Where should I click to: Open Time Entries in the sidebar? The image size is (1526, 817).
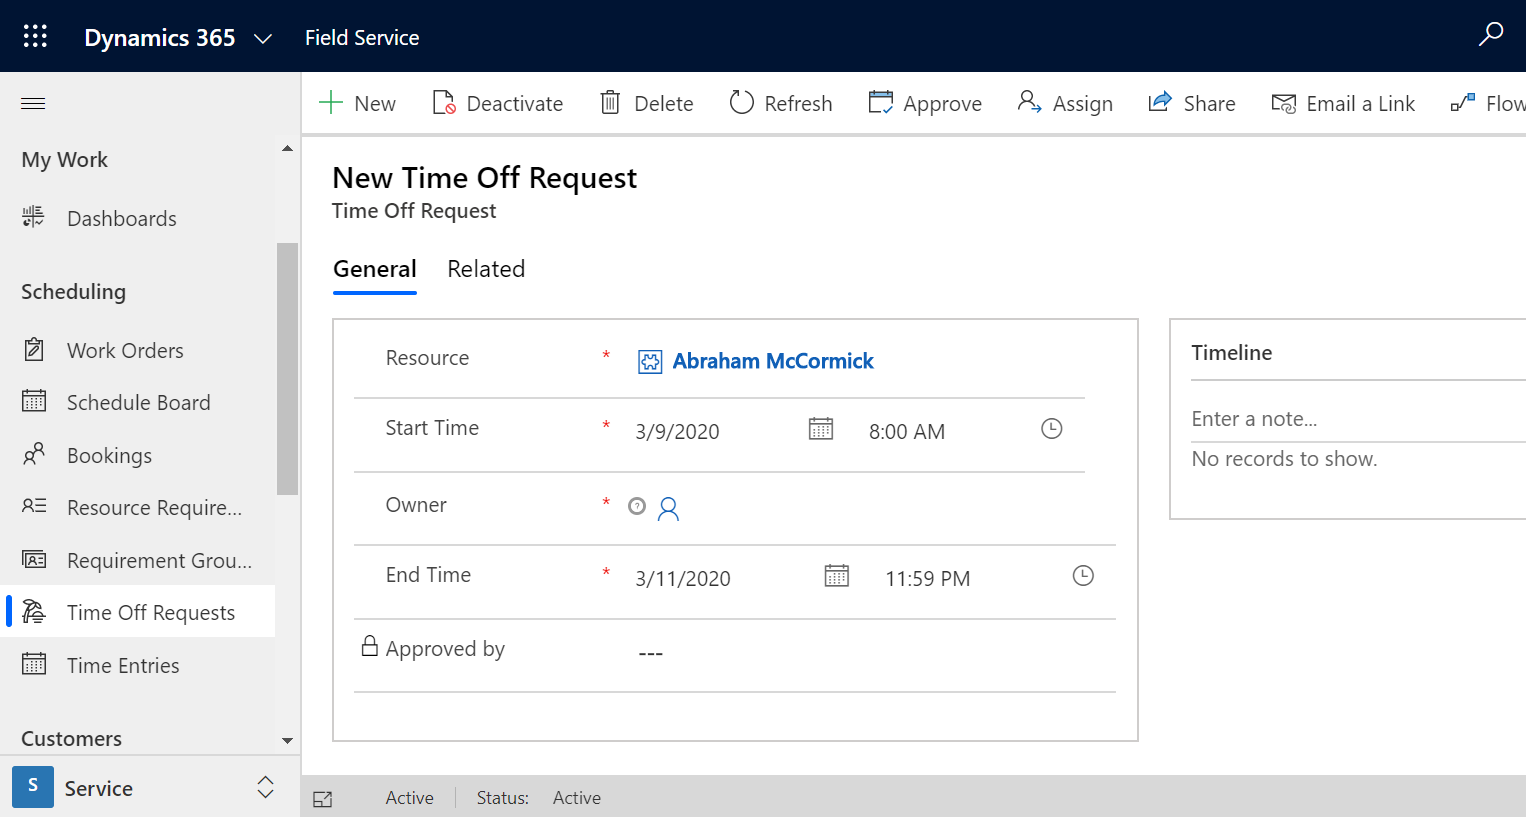[x=123, y=666]
